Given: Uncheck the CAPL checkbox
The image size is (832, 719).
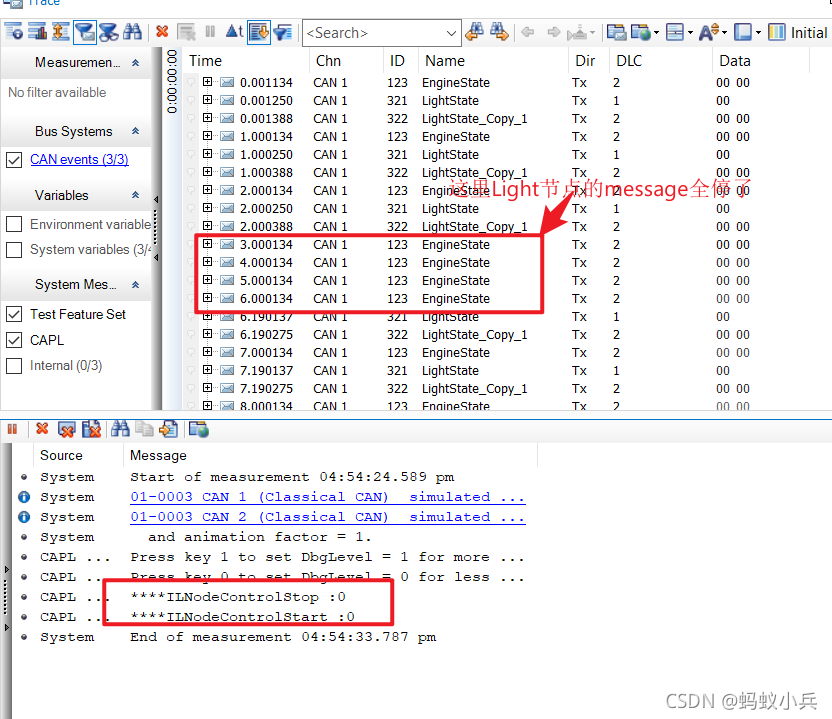Looking at the screenshot, I should click(14, 340).
